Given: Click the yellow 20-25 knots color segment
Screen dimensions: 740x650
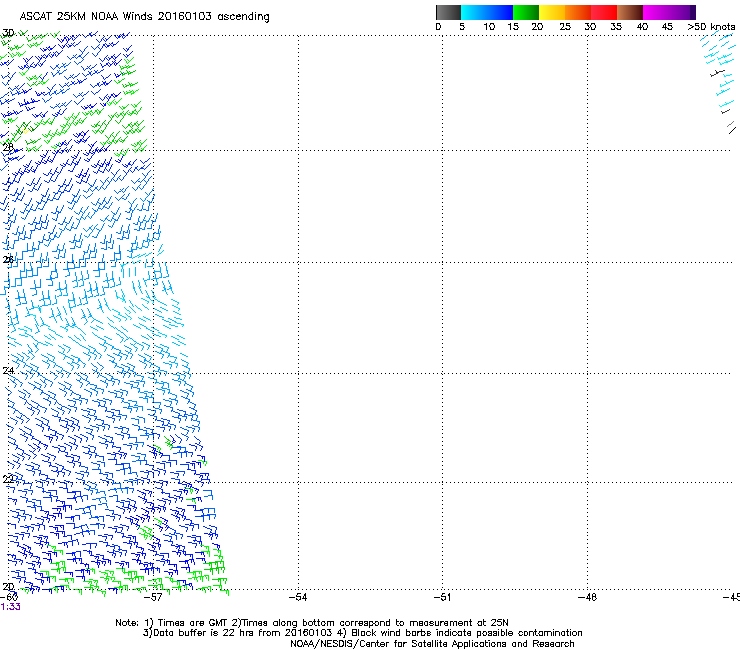Looking at the screenshot, I should tap(552, 12).
